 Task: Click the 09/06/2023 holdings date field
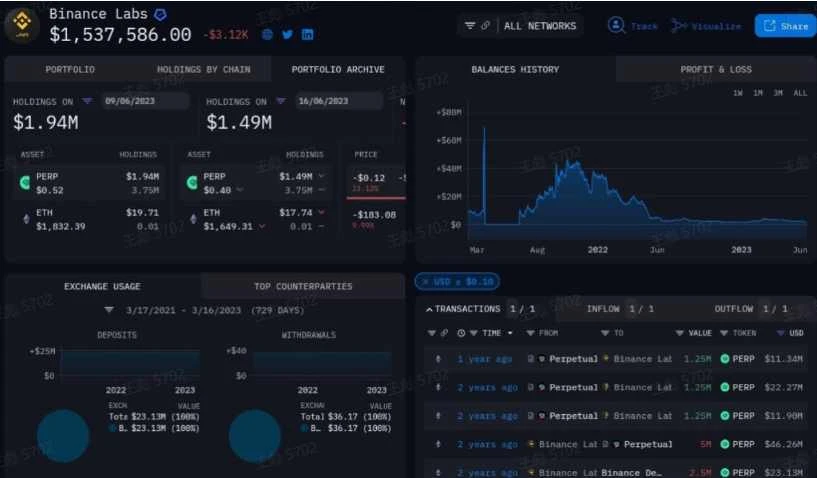pyautogui.click(x=142, y=101)
